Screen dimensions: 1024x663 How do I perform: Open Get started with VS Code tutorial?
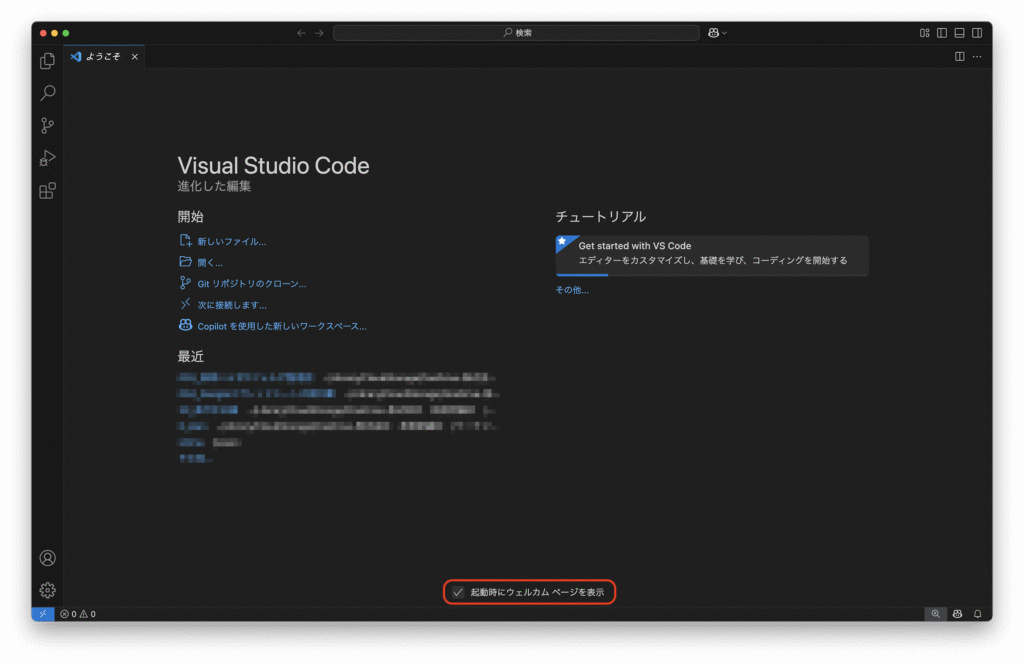click(712, 255)
